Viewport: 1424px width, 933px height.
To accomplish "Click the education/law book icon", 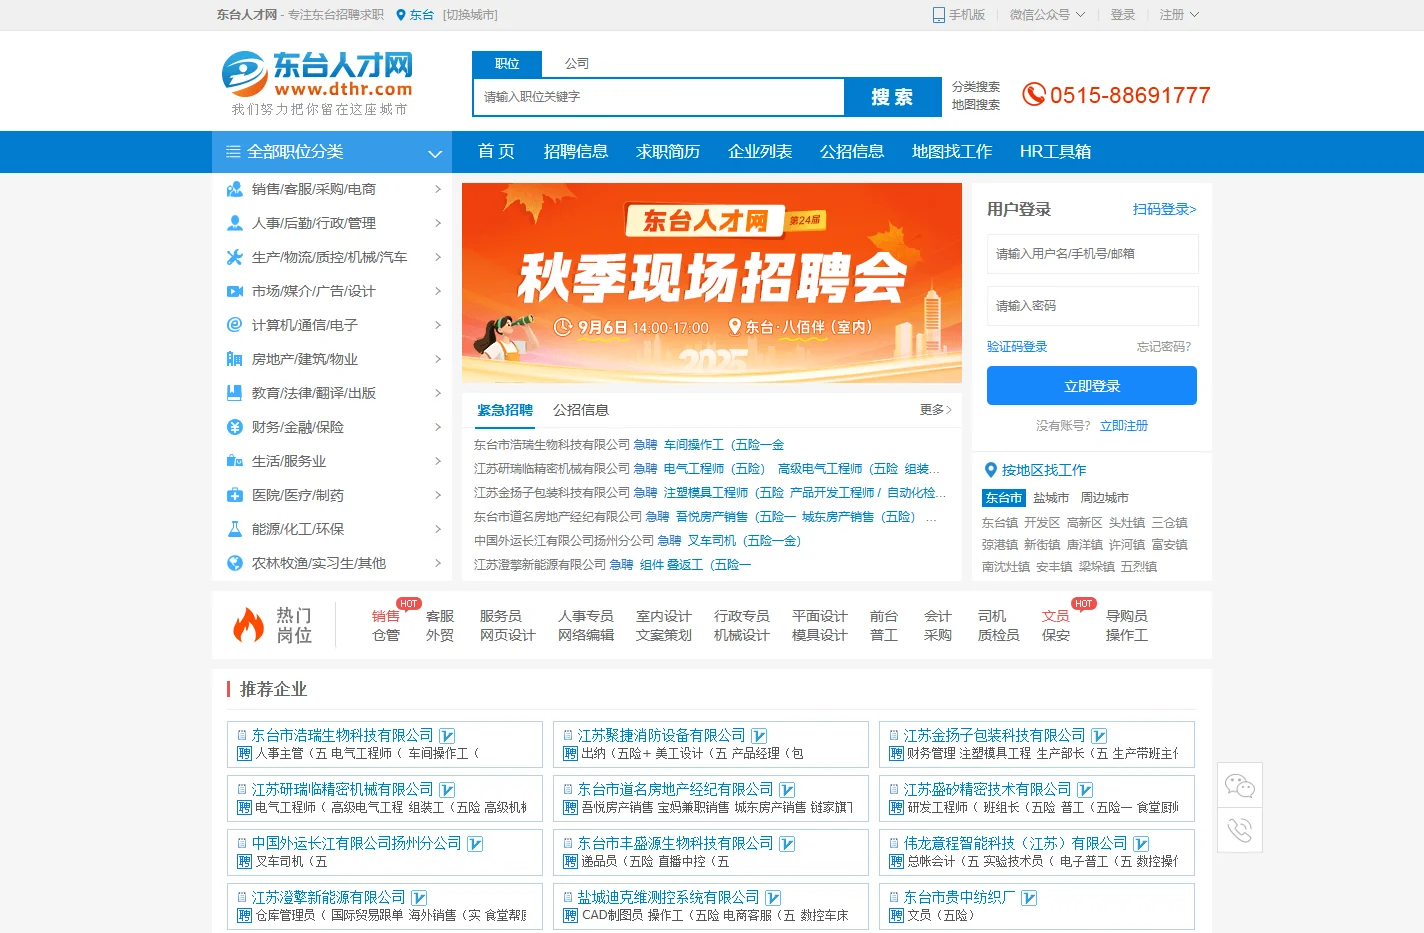I will click(x=235, y=393).
